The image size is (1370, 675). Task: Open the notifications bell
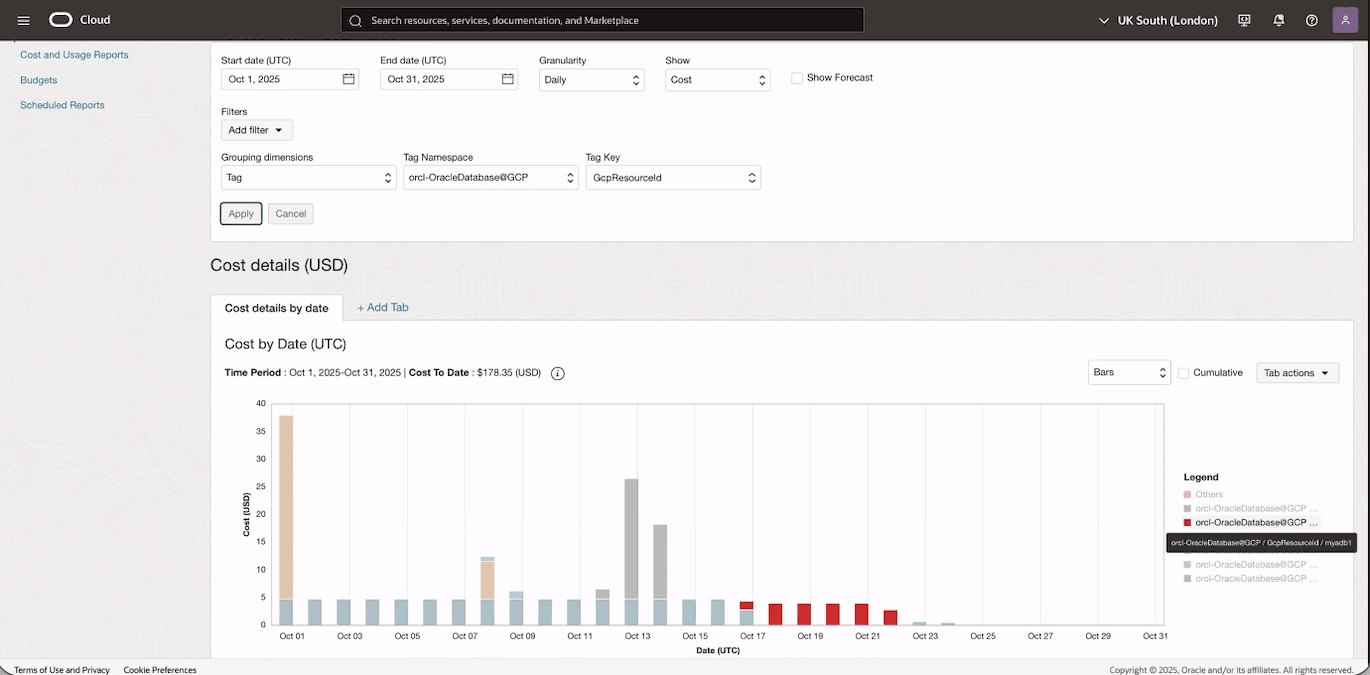1278,19
